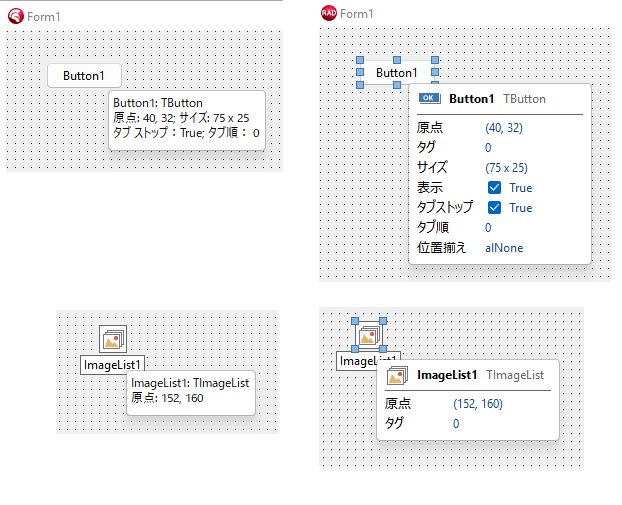
Task: Toggle the タブストップ True checkbox
Action: pos(494,207)
